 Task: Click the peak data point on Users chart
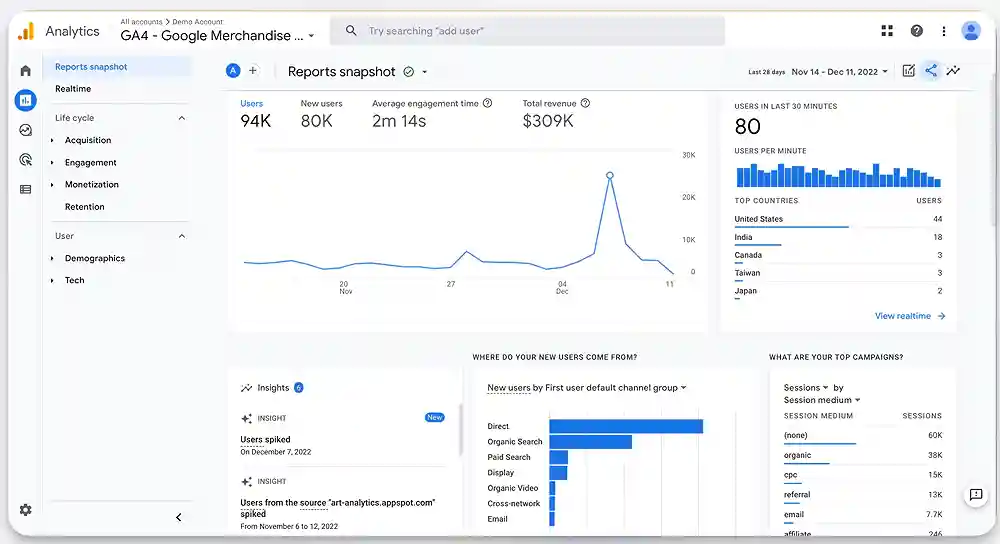tap(610, 175)
